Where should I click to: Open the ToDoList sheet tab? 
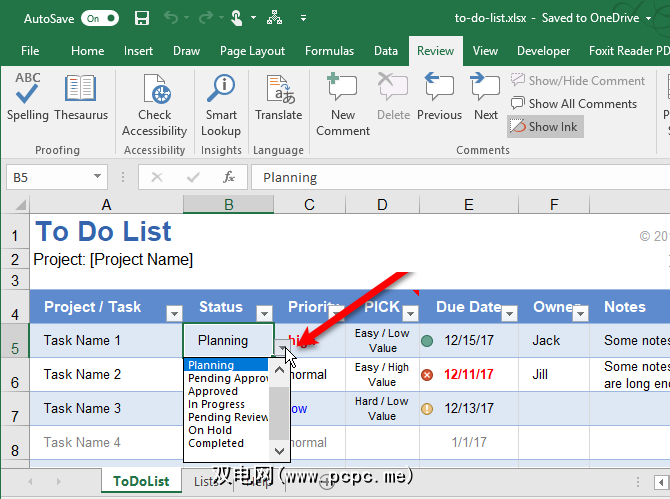[141, 481]
